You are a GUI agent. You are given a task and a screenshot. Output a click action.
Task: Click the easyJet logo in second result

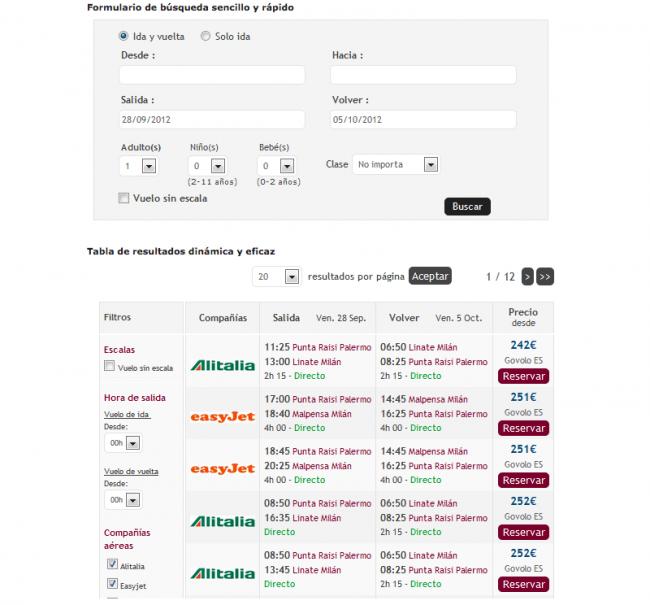point(222,417)
